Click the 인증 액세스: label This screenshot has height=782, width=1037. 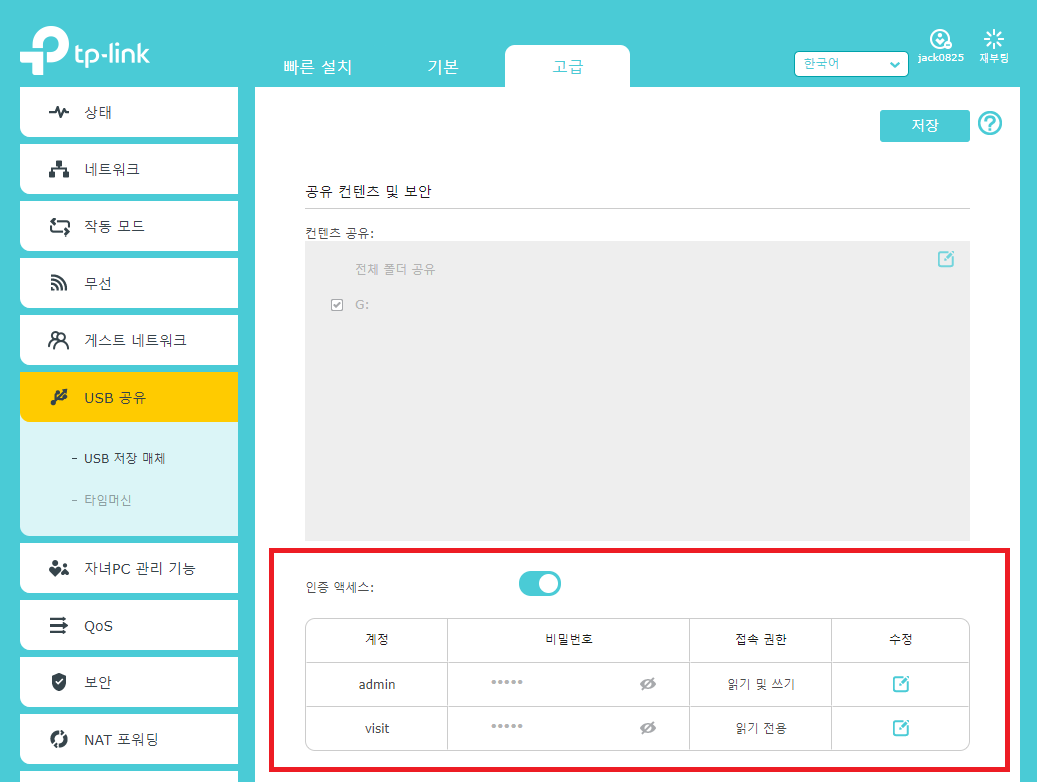339,587
